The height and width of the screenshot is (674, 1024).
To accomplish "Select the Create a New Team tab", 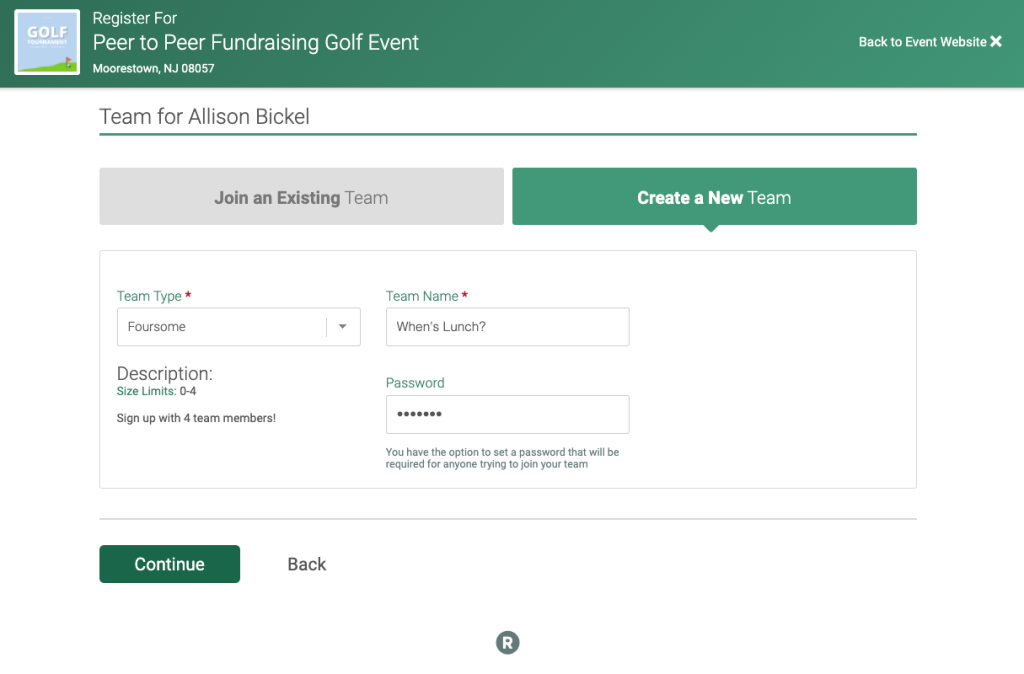I will tap(714, 197).
